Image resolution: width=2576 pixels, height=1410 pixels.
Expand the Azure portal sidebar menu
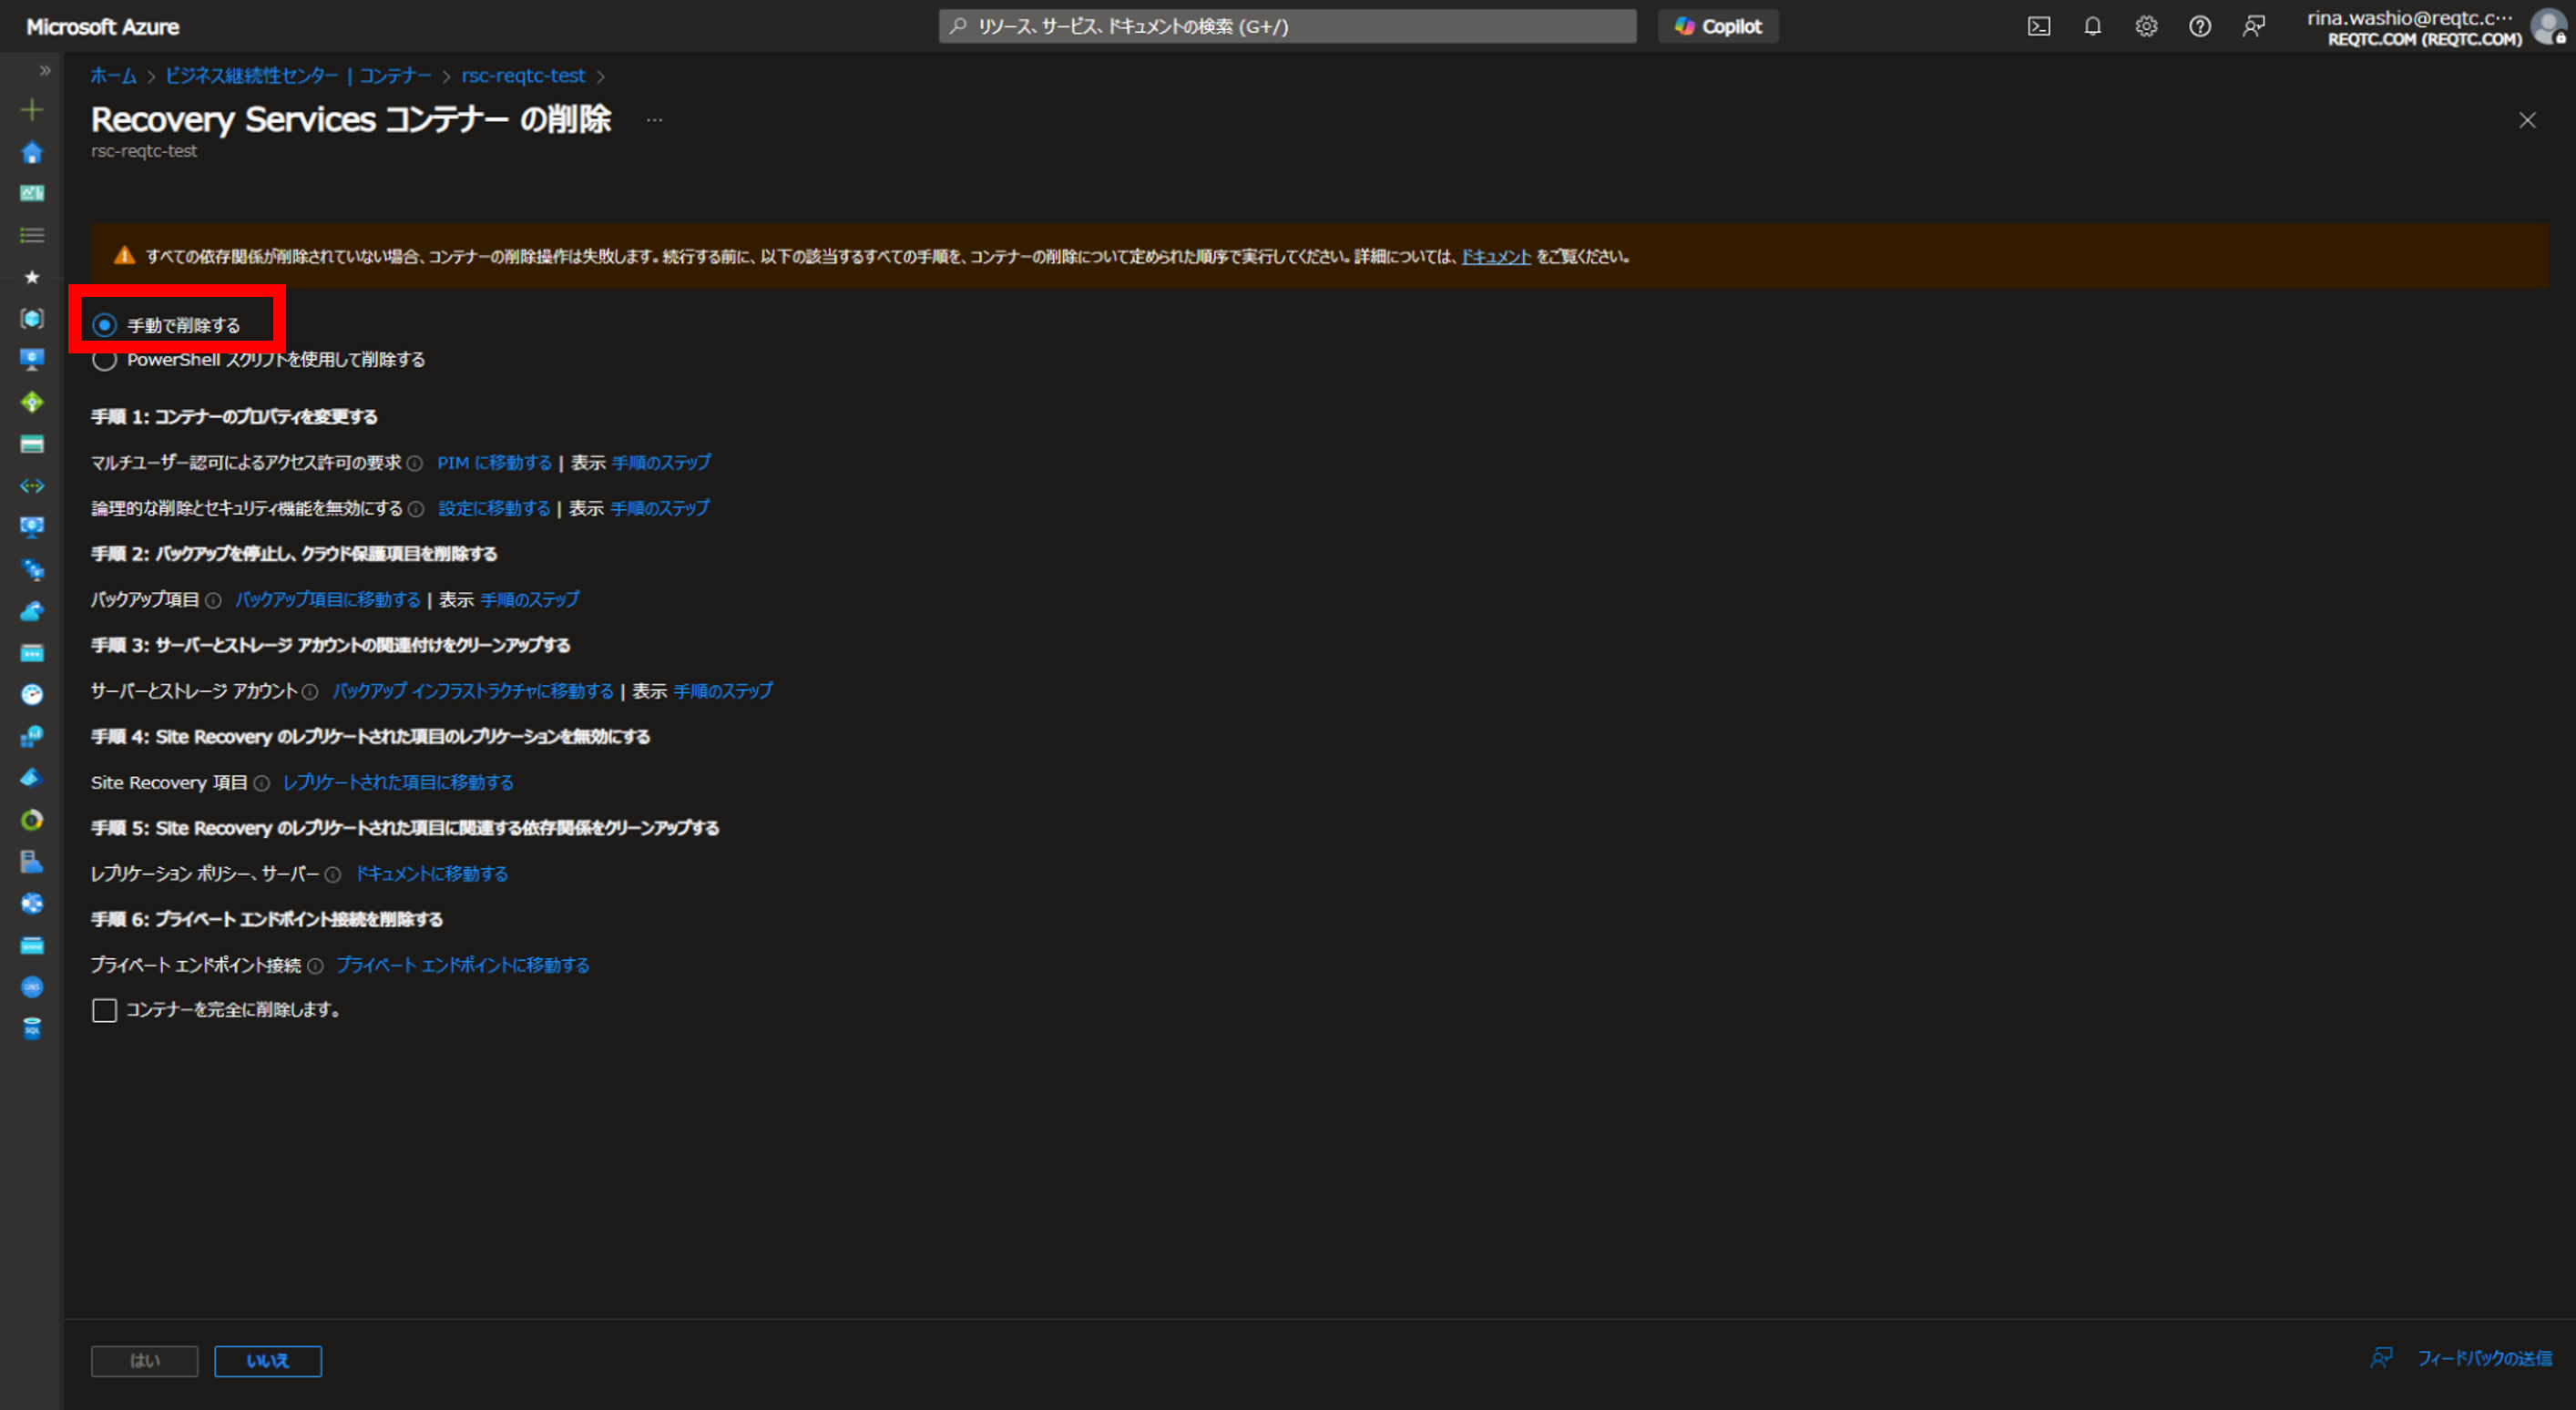(x=45, y=70)
